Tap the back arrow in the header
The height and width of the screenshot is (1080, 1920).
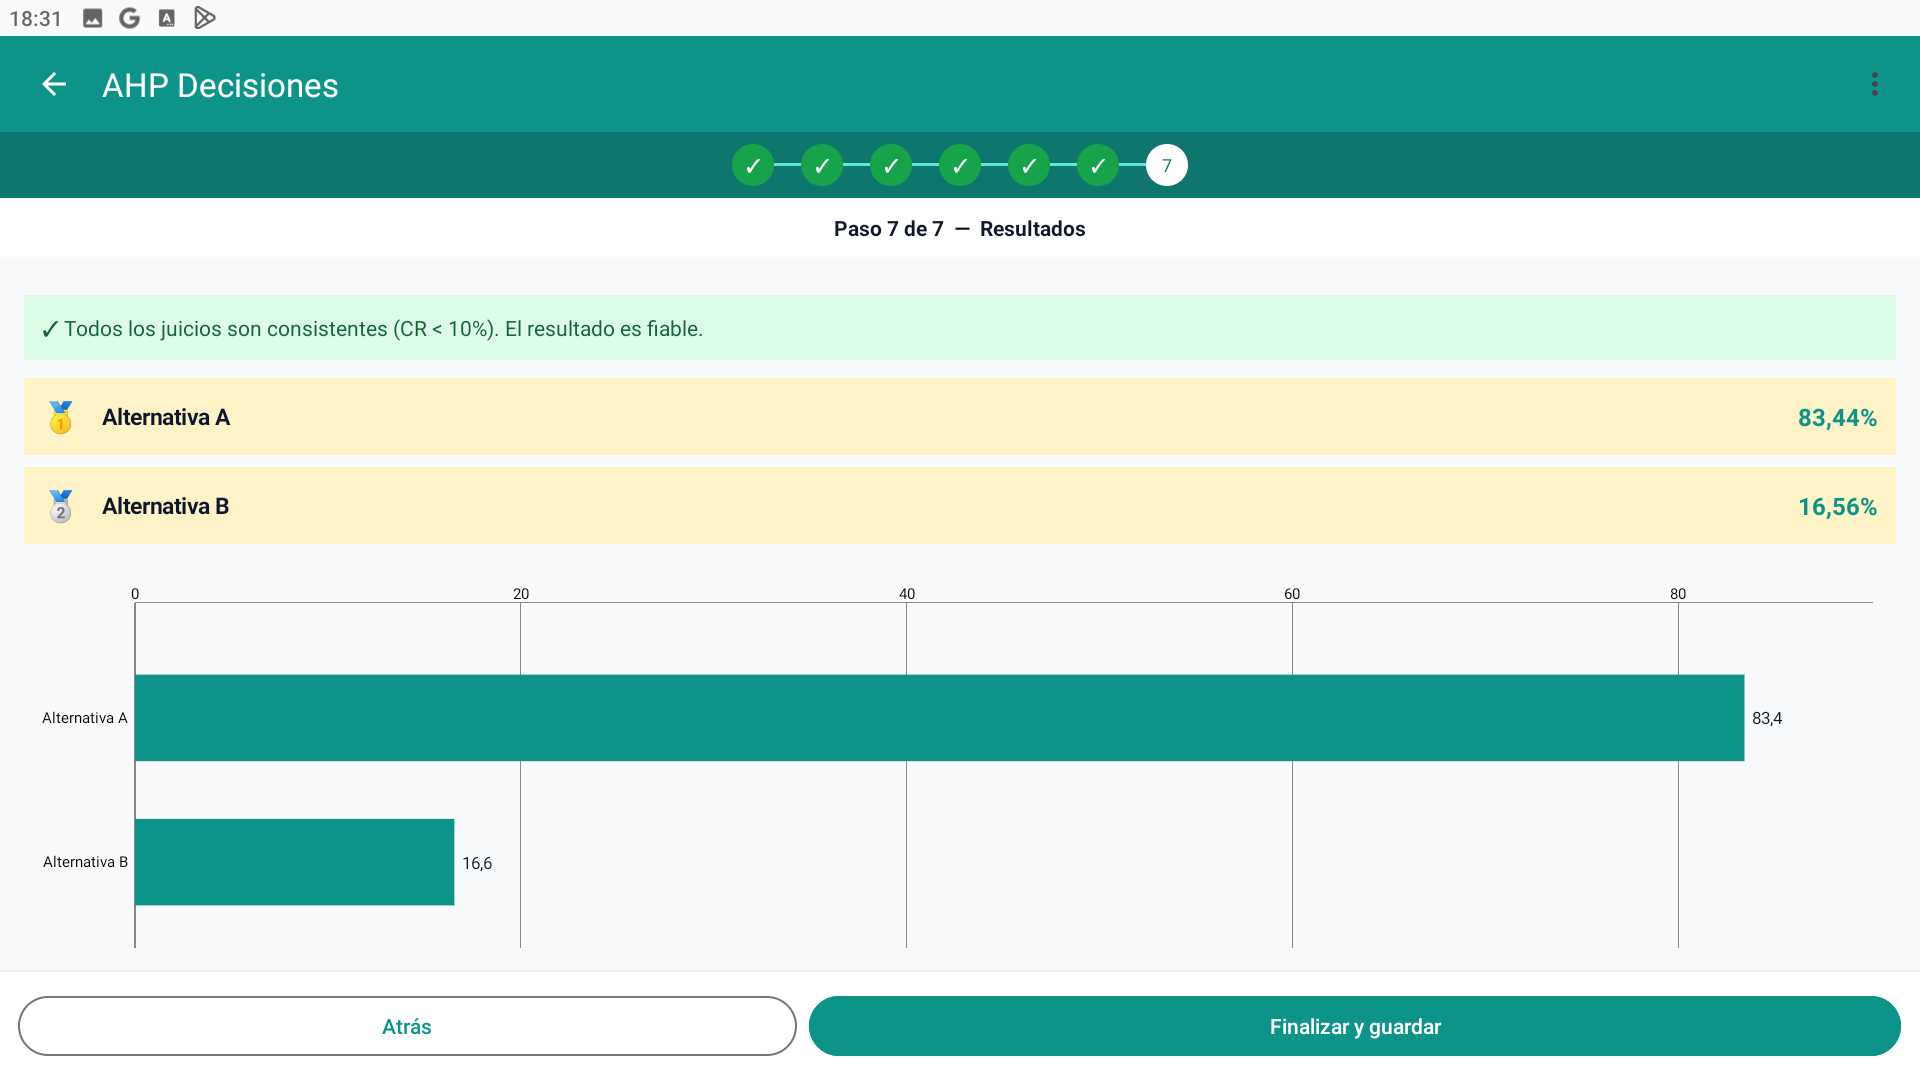54,85
